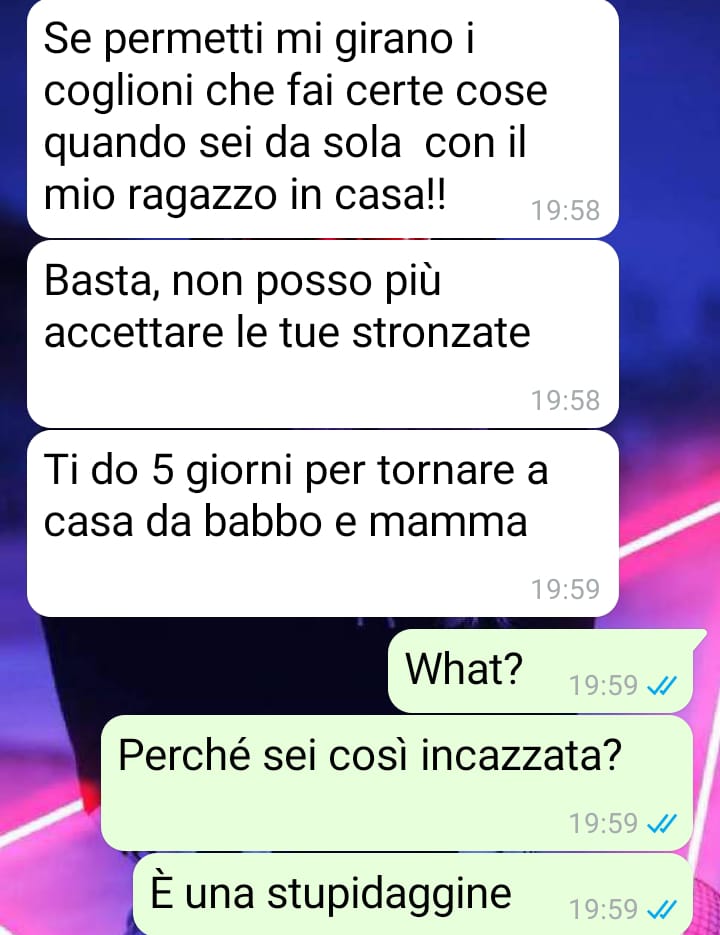Viewport: 720px width, 935px height.
Task: Click the text "mio ragazzo in casa!!"
Action: (245, 196)
